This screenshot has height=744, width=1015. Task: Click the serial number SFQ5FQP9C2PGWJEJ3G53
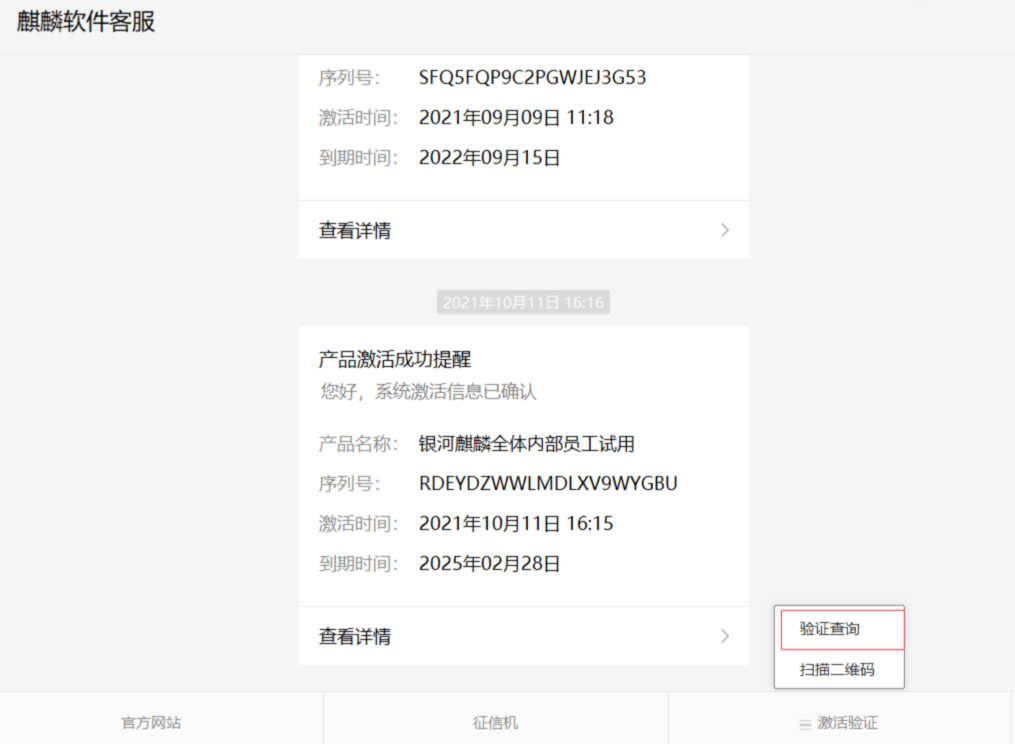pyautogui.click(x=532, y=78)
